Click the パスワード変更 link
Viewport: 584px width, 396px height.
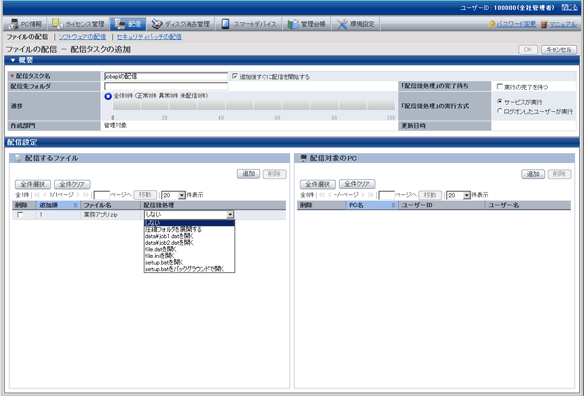516,24
